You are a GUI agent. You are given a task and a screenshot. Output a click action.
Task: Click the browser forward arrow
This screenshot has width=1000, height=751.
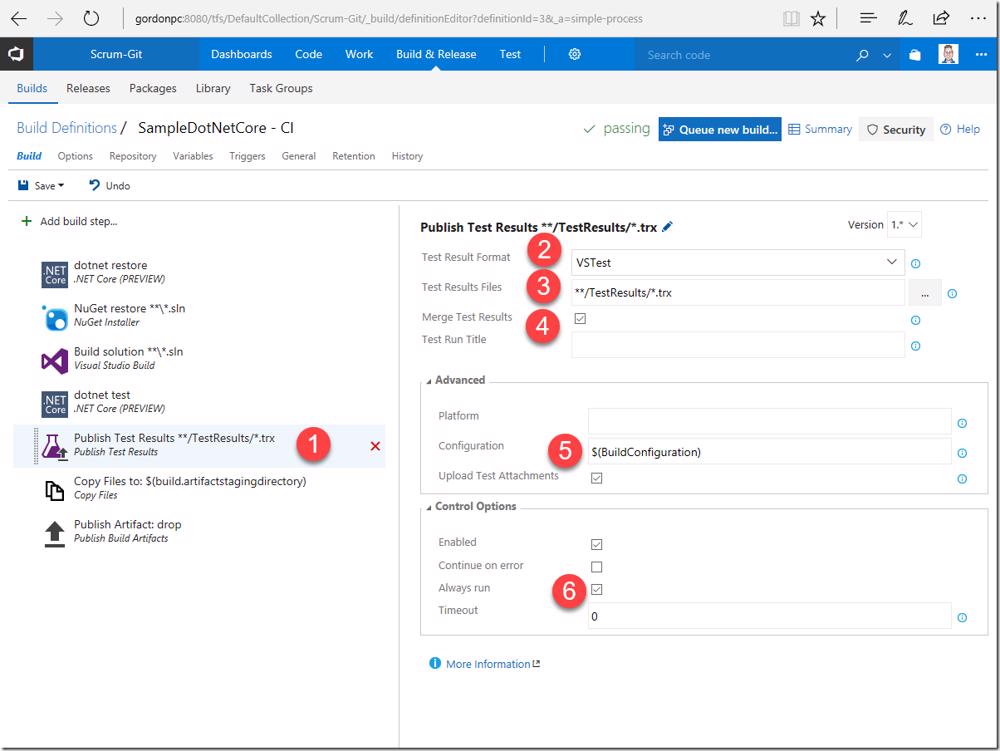(x=55, y=18)
